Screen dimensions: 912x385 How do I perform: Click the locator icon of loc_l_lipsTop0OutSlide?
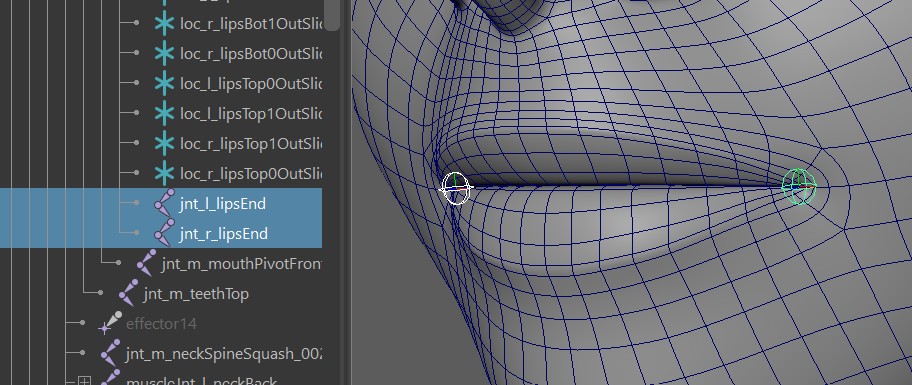click(x=165, y=83)
